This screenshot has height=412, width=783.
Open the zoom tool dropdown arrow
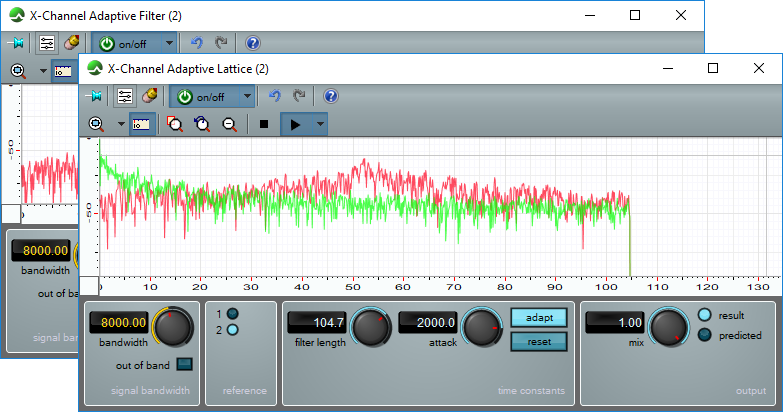[121, 124]
